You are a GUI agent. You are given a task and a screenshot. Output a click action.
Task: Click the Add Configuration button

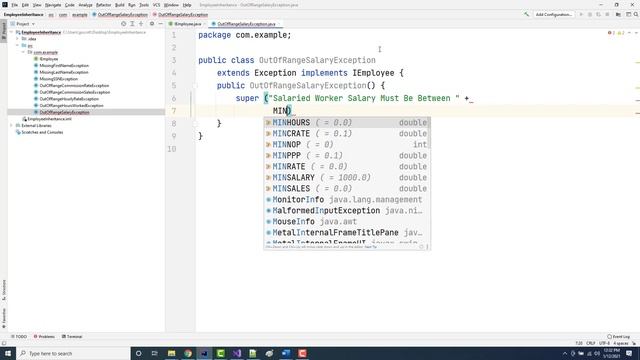(x=553, y=14)
